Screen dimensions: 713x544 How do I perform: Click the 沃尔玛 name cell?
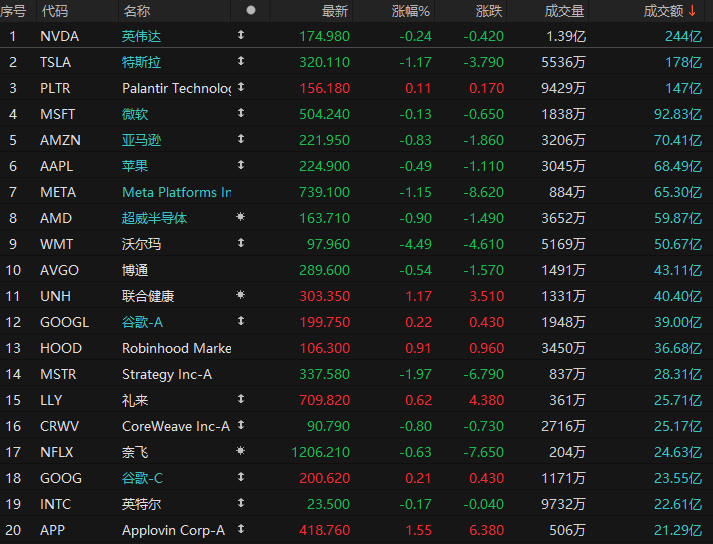(141, 244)
